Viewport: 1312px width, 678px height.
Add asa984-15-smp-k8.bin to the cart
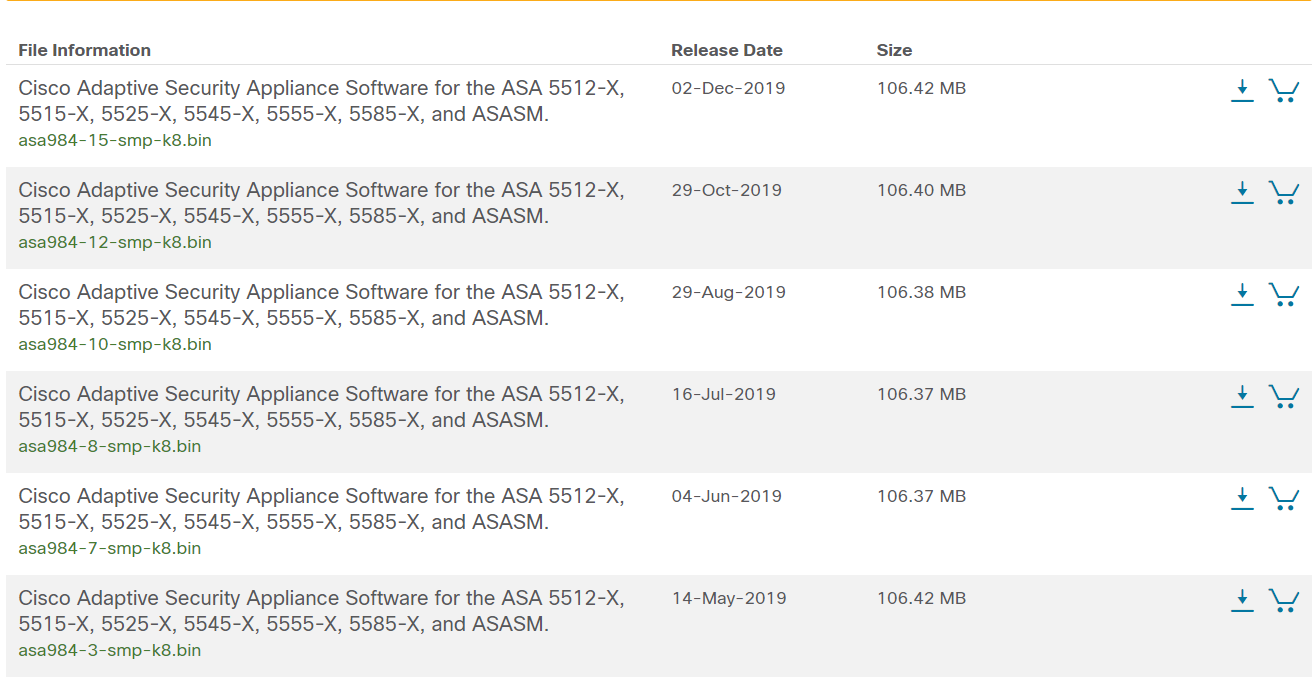pos(1285,89)
